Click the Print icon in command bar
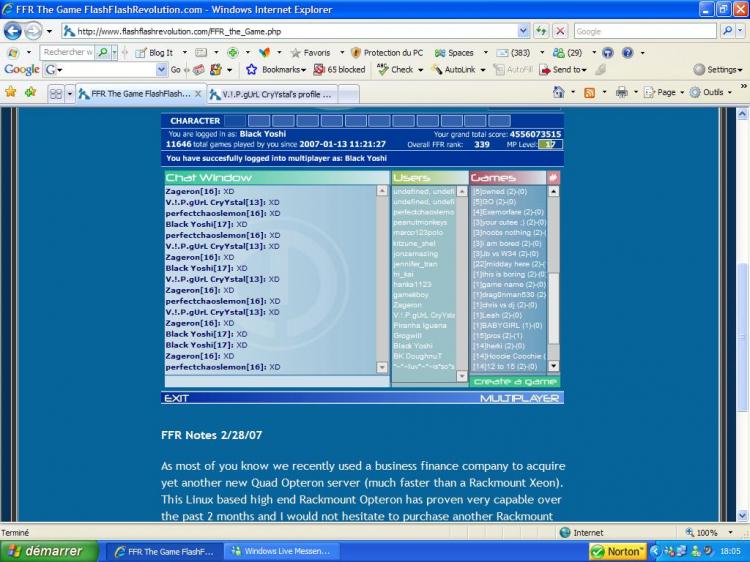The height and width of the screenshot is (562, 750). [x=621, y=92]
